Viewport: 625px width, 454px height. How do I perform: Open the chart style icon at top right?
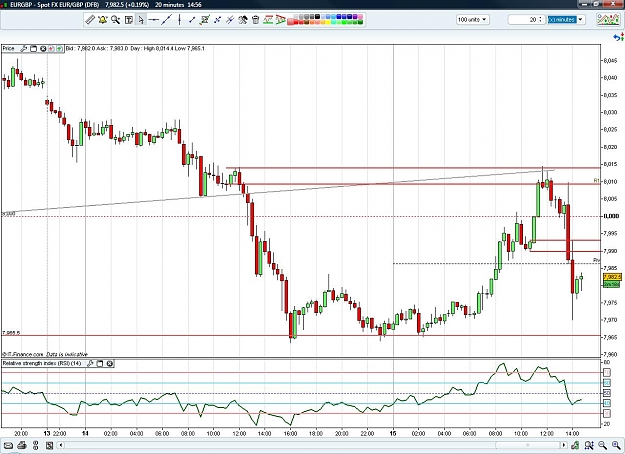(x=608, y=20)
